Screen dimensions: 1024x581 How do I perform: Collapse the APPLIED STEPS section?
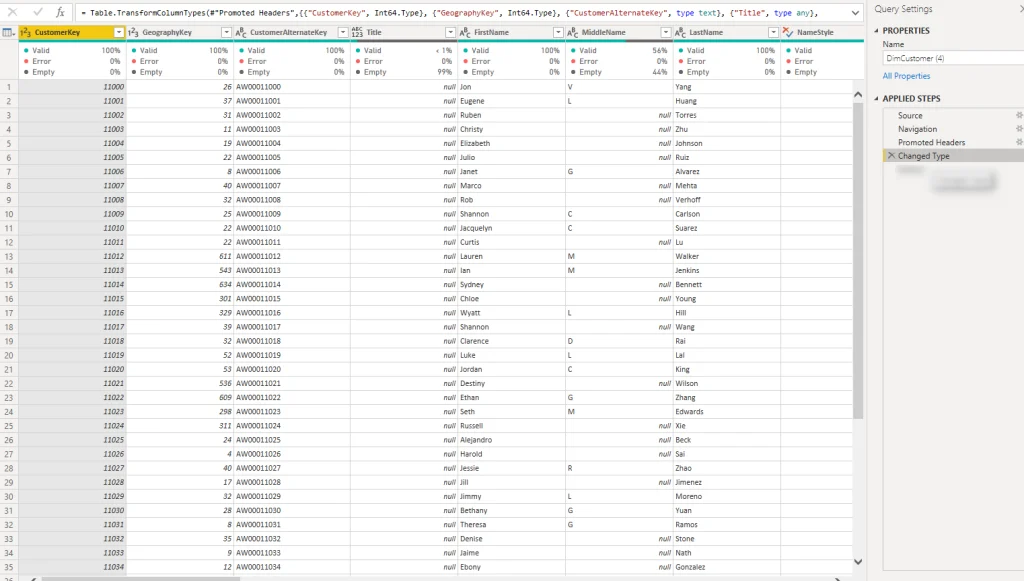tap(876, 99)
